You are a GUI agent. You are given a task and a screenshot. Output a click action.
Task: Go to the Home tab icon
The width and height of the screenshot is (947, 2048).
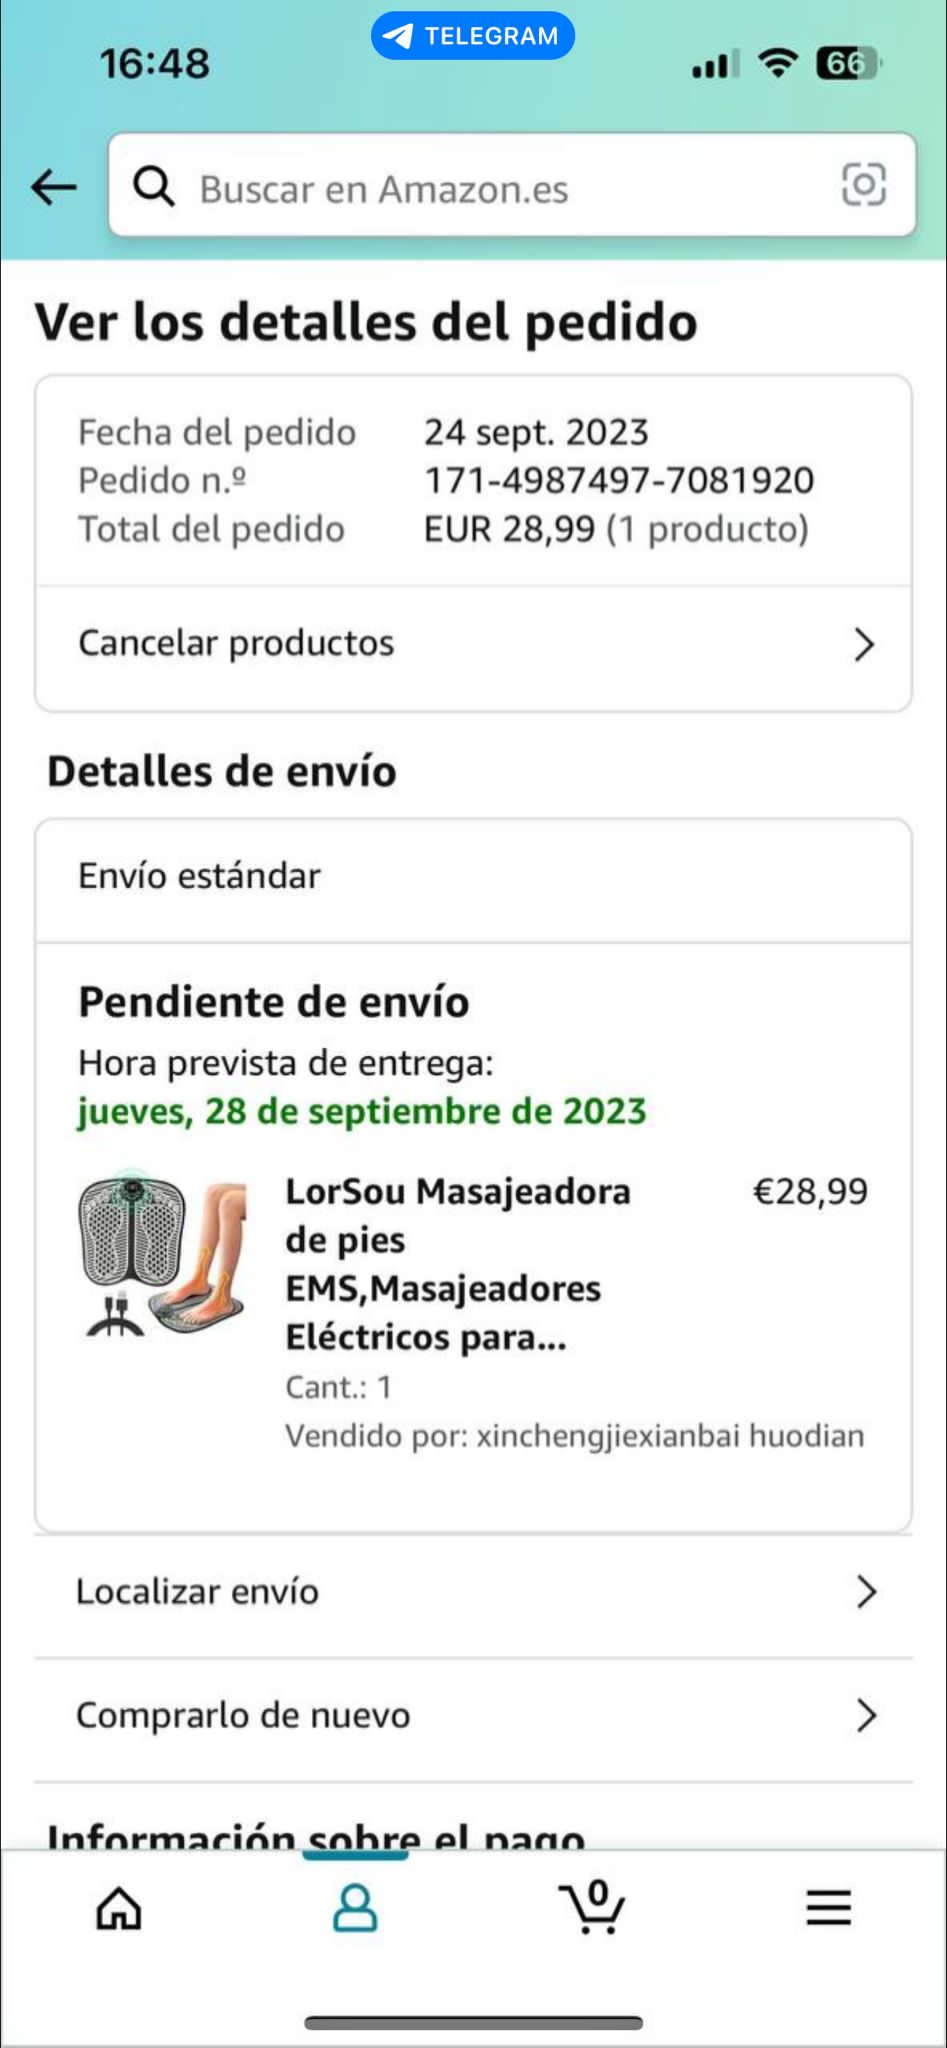pyautogui.click(x=119, y=1908)
